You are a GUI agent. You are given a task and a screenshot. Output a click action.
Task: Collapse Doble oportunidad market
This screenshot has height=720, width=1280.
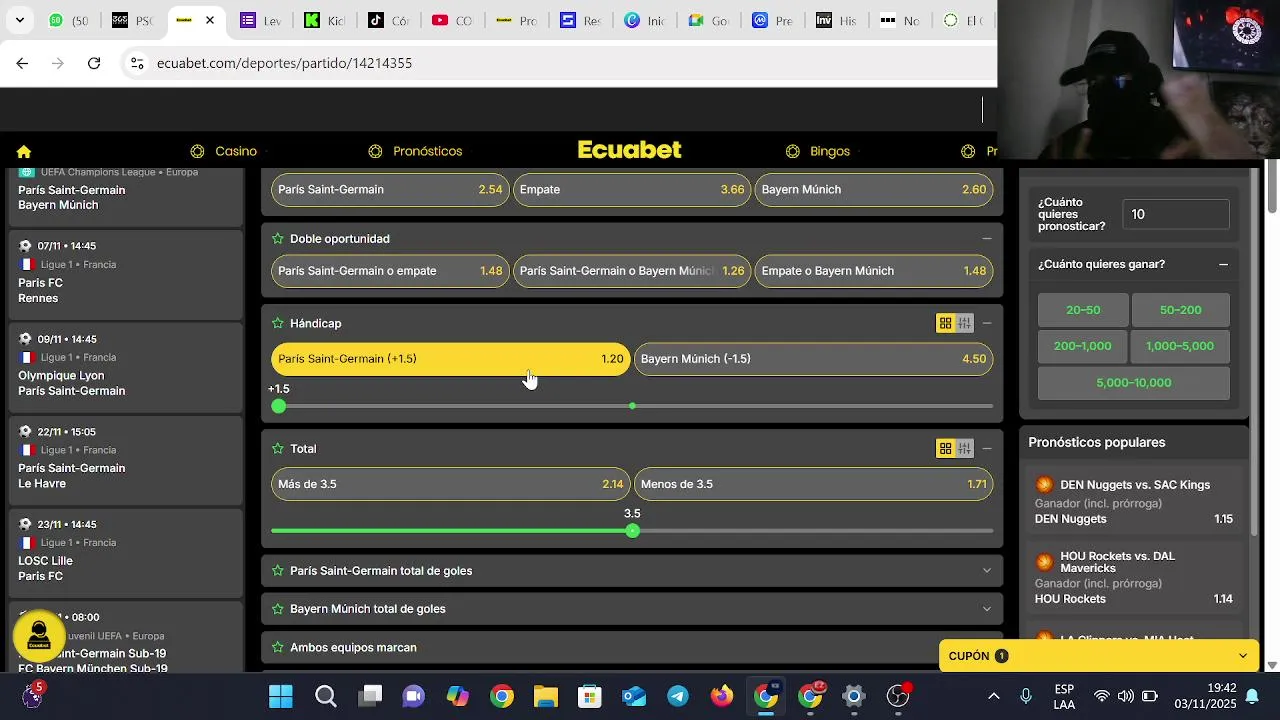point(987,239)
